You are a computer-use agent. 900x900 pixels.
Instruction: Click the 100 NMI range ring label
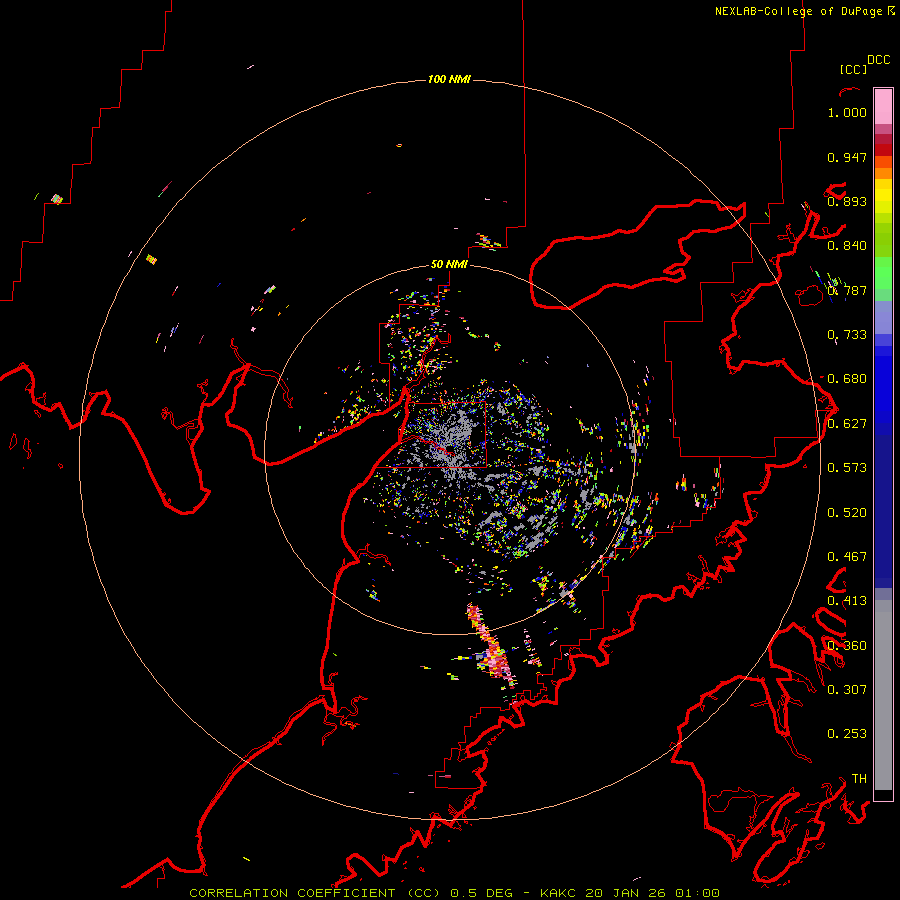(x=449, y=79)
